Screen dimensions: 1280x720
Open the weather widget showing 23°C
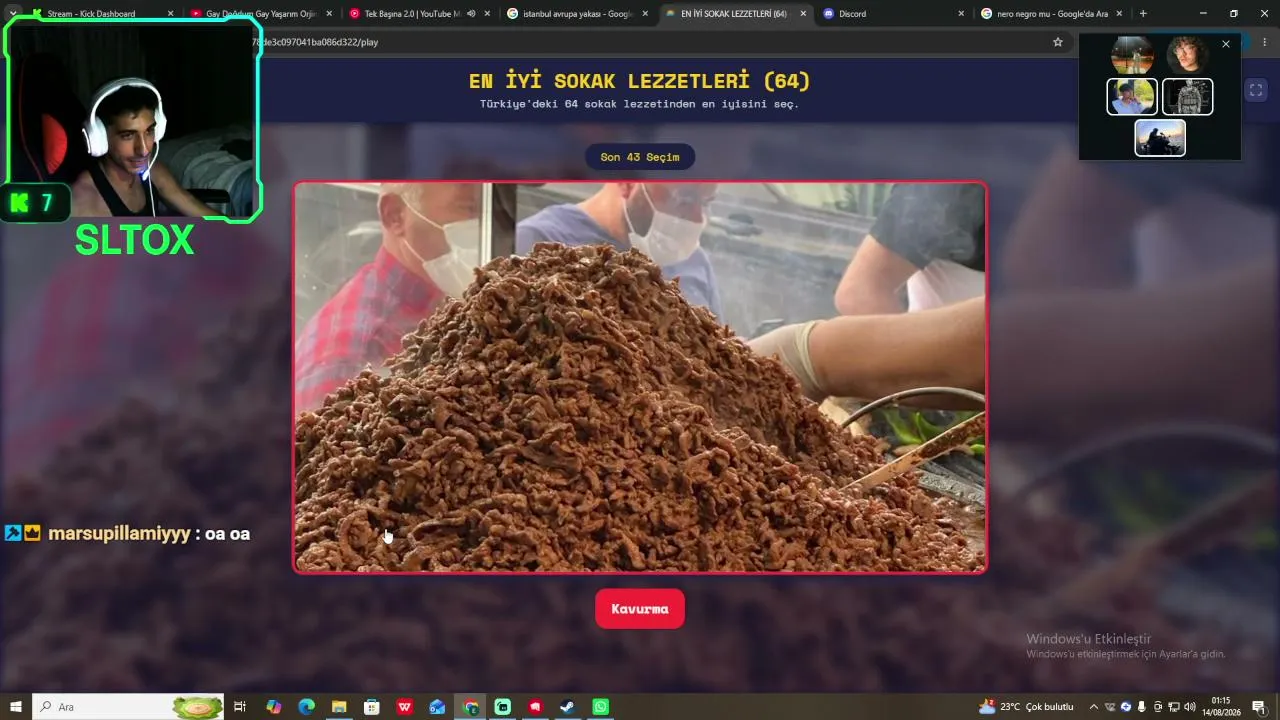coord(1026,707)
